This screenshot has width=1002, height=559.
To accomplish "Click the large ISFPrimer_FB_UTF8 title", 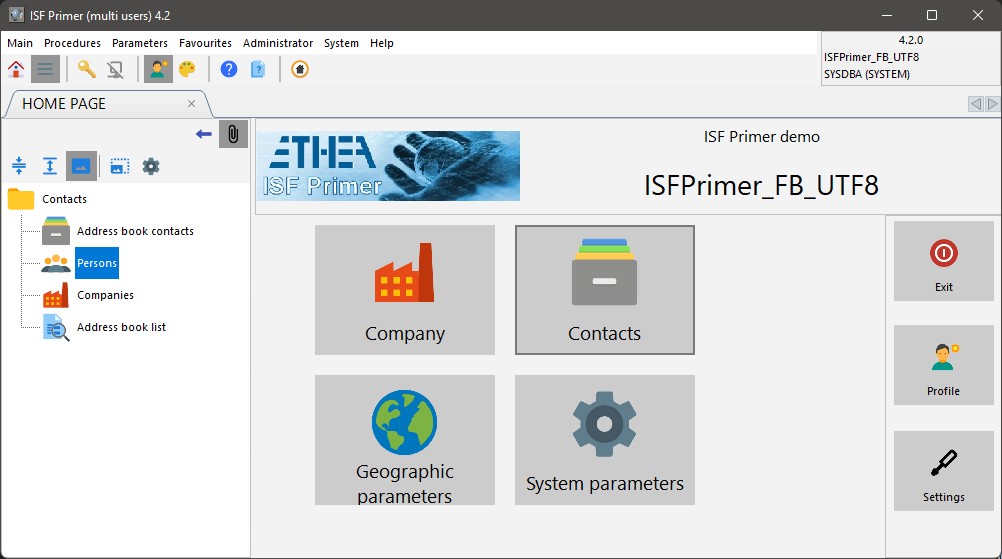I will 761,185.
